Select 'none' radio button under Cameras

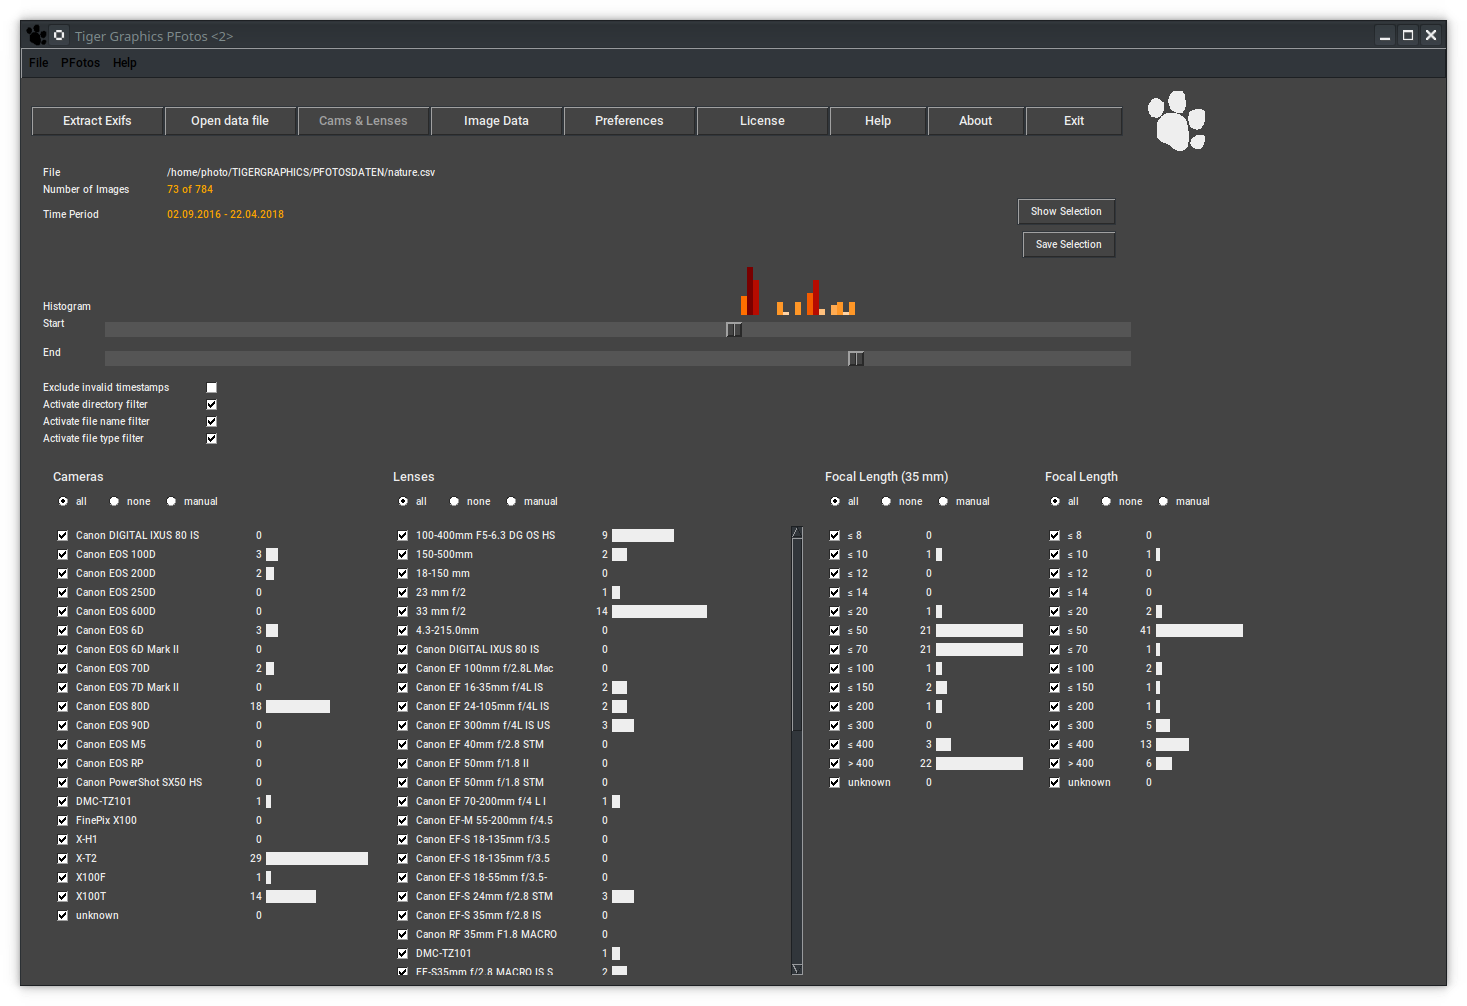[x=115, y=502]
